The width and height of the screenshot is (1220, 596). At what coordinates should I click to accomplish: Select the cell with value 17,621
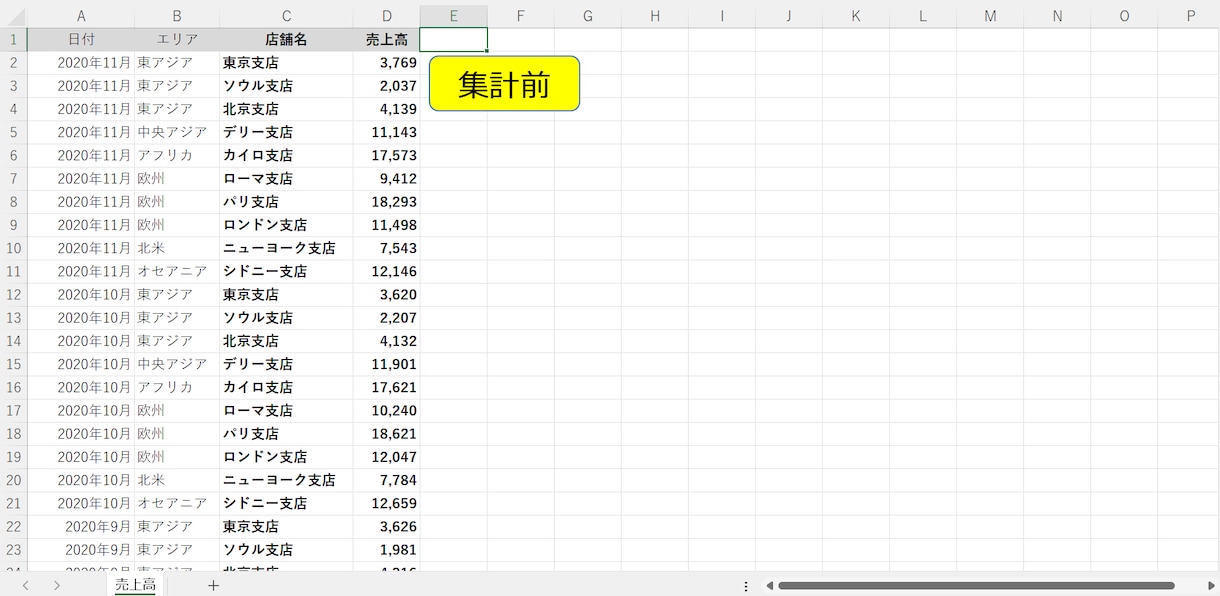pyautogui.click(x=386, y=387)
